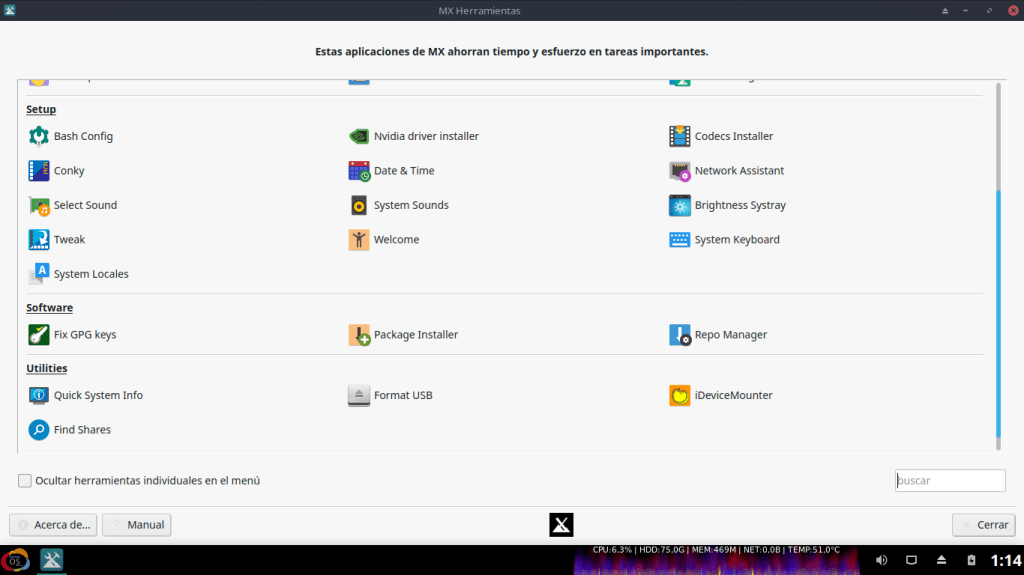Screen dimensions: 1024x575
Task: Open the Package Installer icon
Action: 359,335
